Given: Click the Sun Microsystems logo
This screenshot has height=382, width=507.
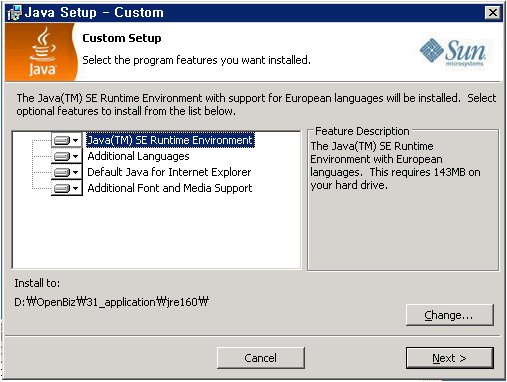Looking at the screenshot, I should (453, 52).
